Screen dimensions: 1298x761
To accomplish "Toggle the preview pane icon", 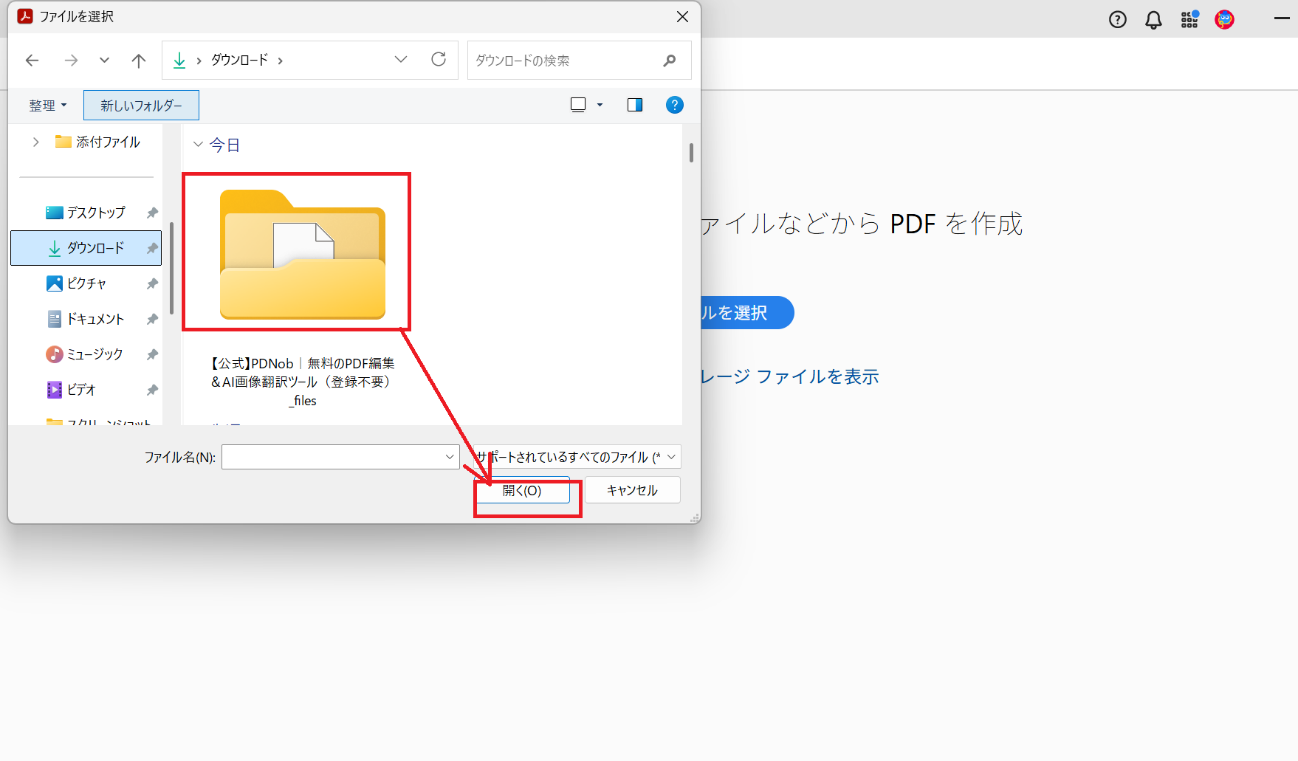I will click(634, 105).
